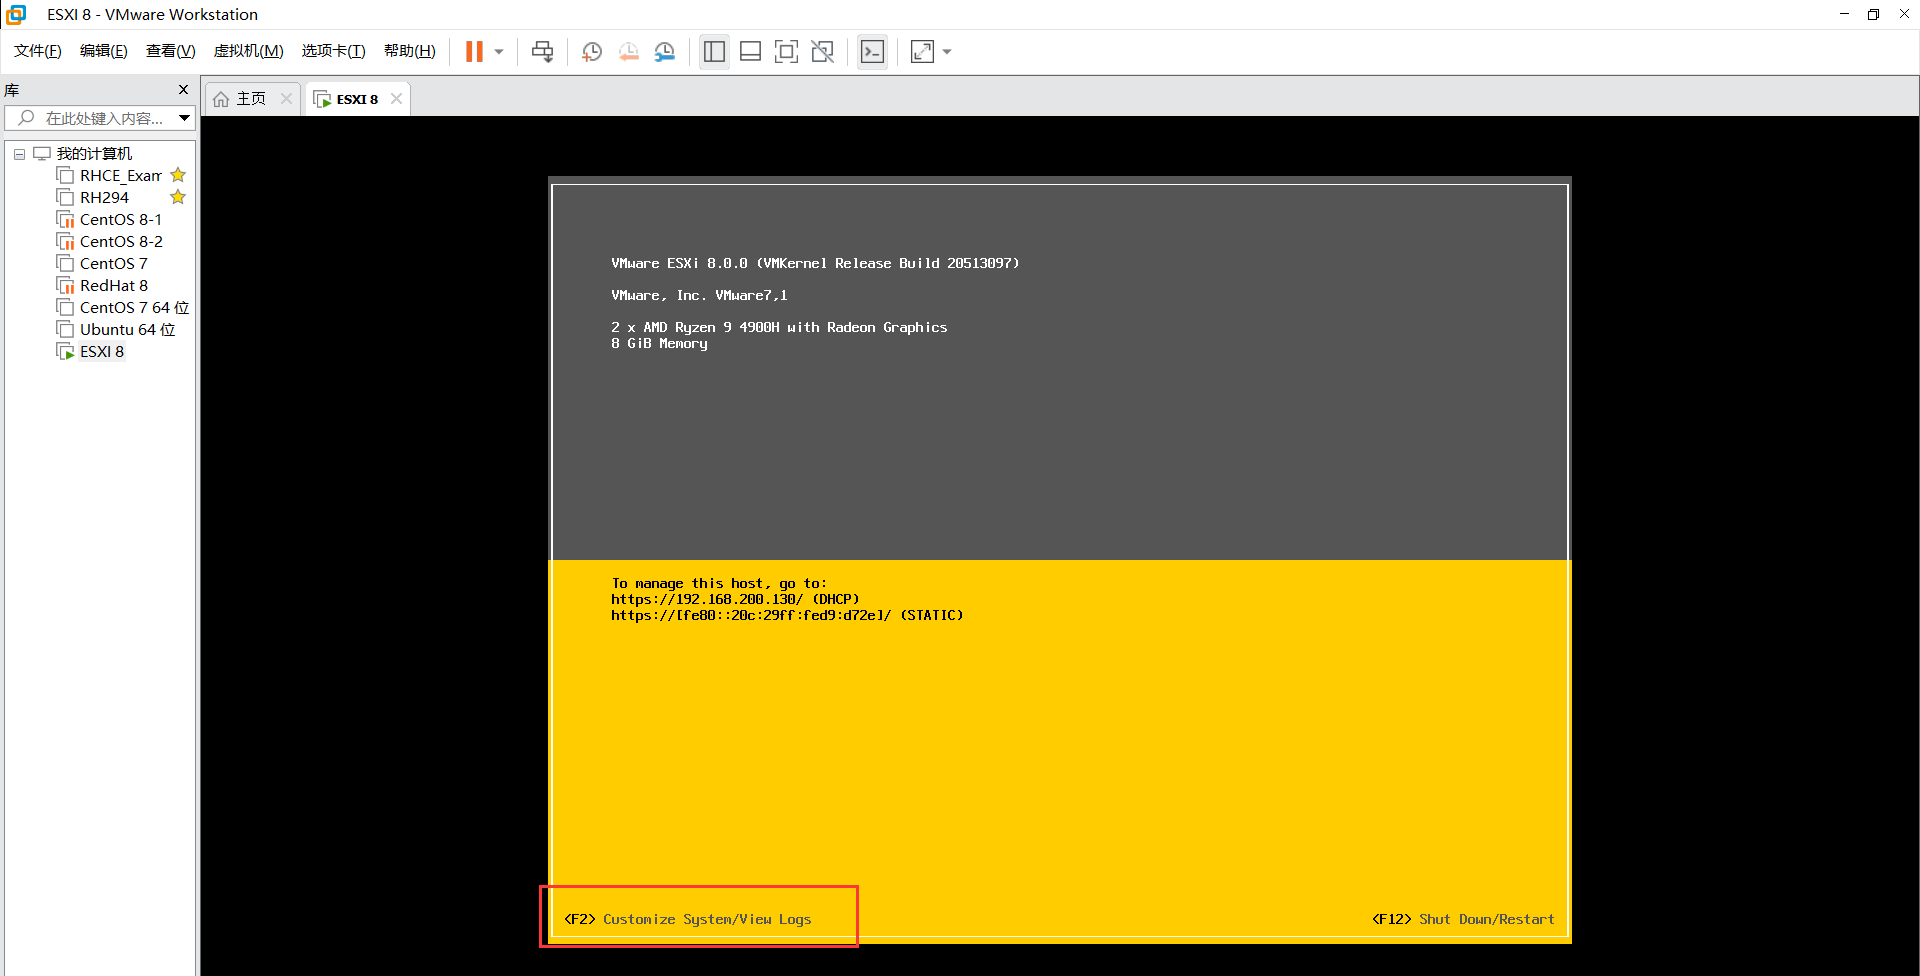Select the RHCE_Exam virtual machine
The height and width of the screenshot is (976, 1920).
(x=120, y=176)
